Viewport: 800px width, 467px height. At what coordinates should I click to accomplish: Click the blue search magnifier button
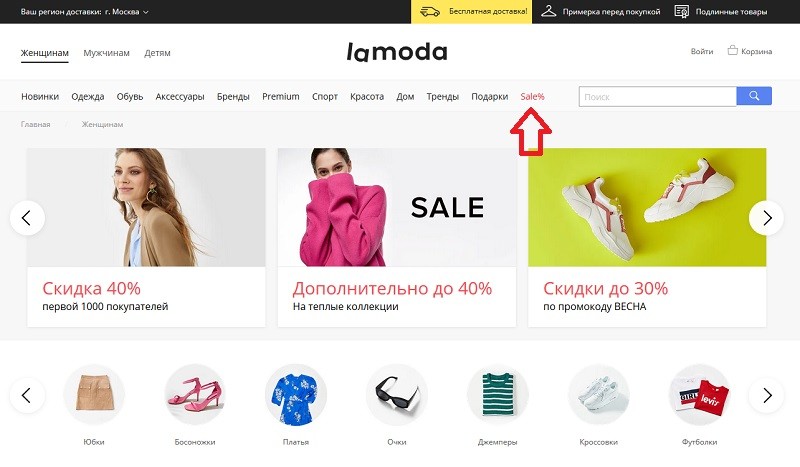[x=754, y=96]
